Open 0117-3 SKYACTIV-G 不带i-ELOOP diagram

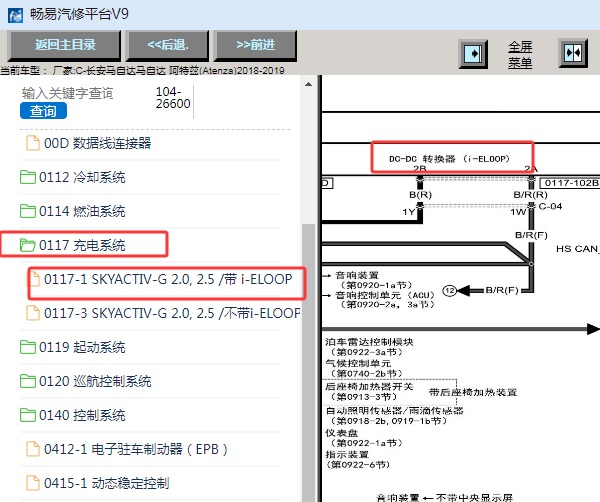point(172,313)
